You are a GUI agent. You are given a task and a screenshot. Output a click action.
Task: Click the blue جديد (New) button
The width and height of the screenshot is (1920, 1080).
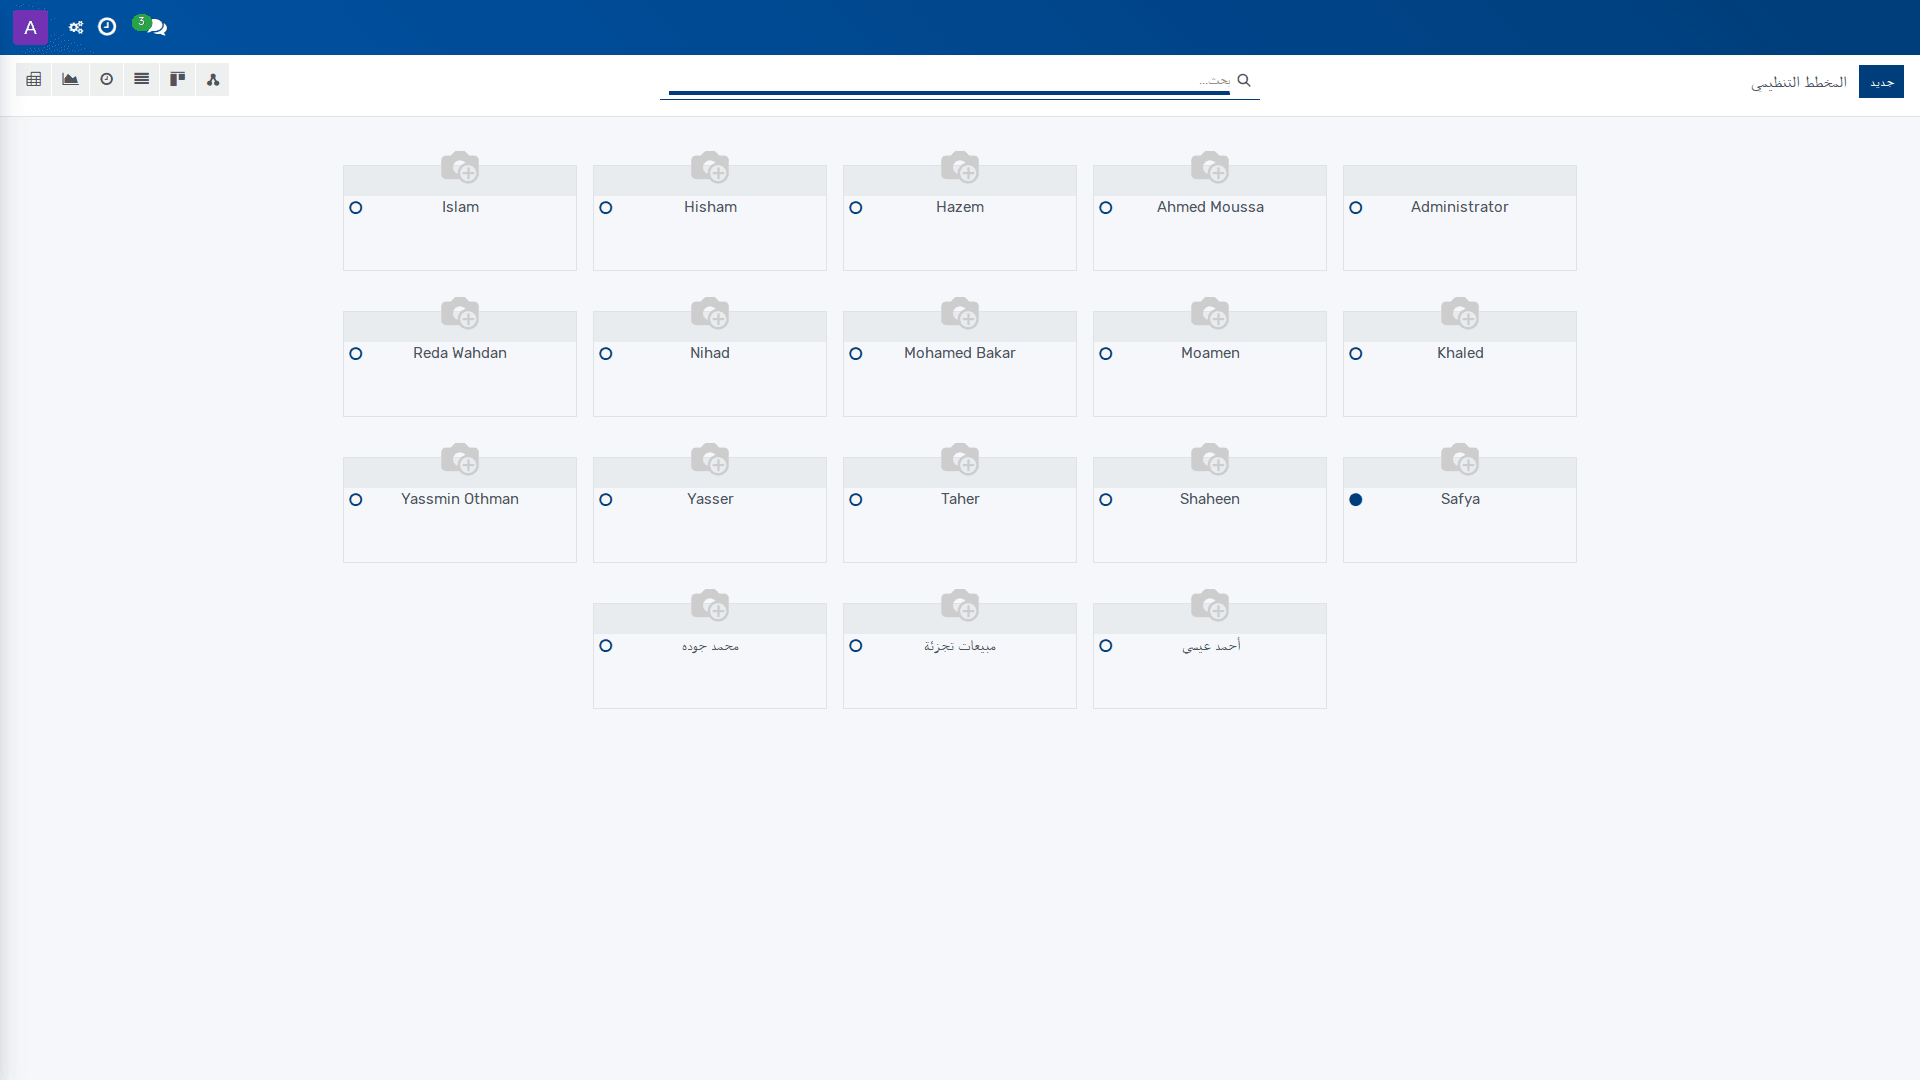[x=1881, y=82]
